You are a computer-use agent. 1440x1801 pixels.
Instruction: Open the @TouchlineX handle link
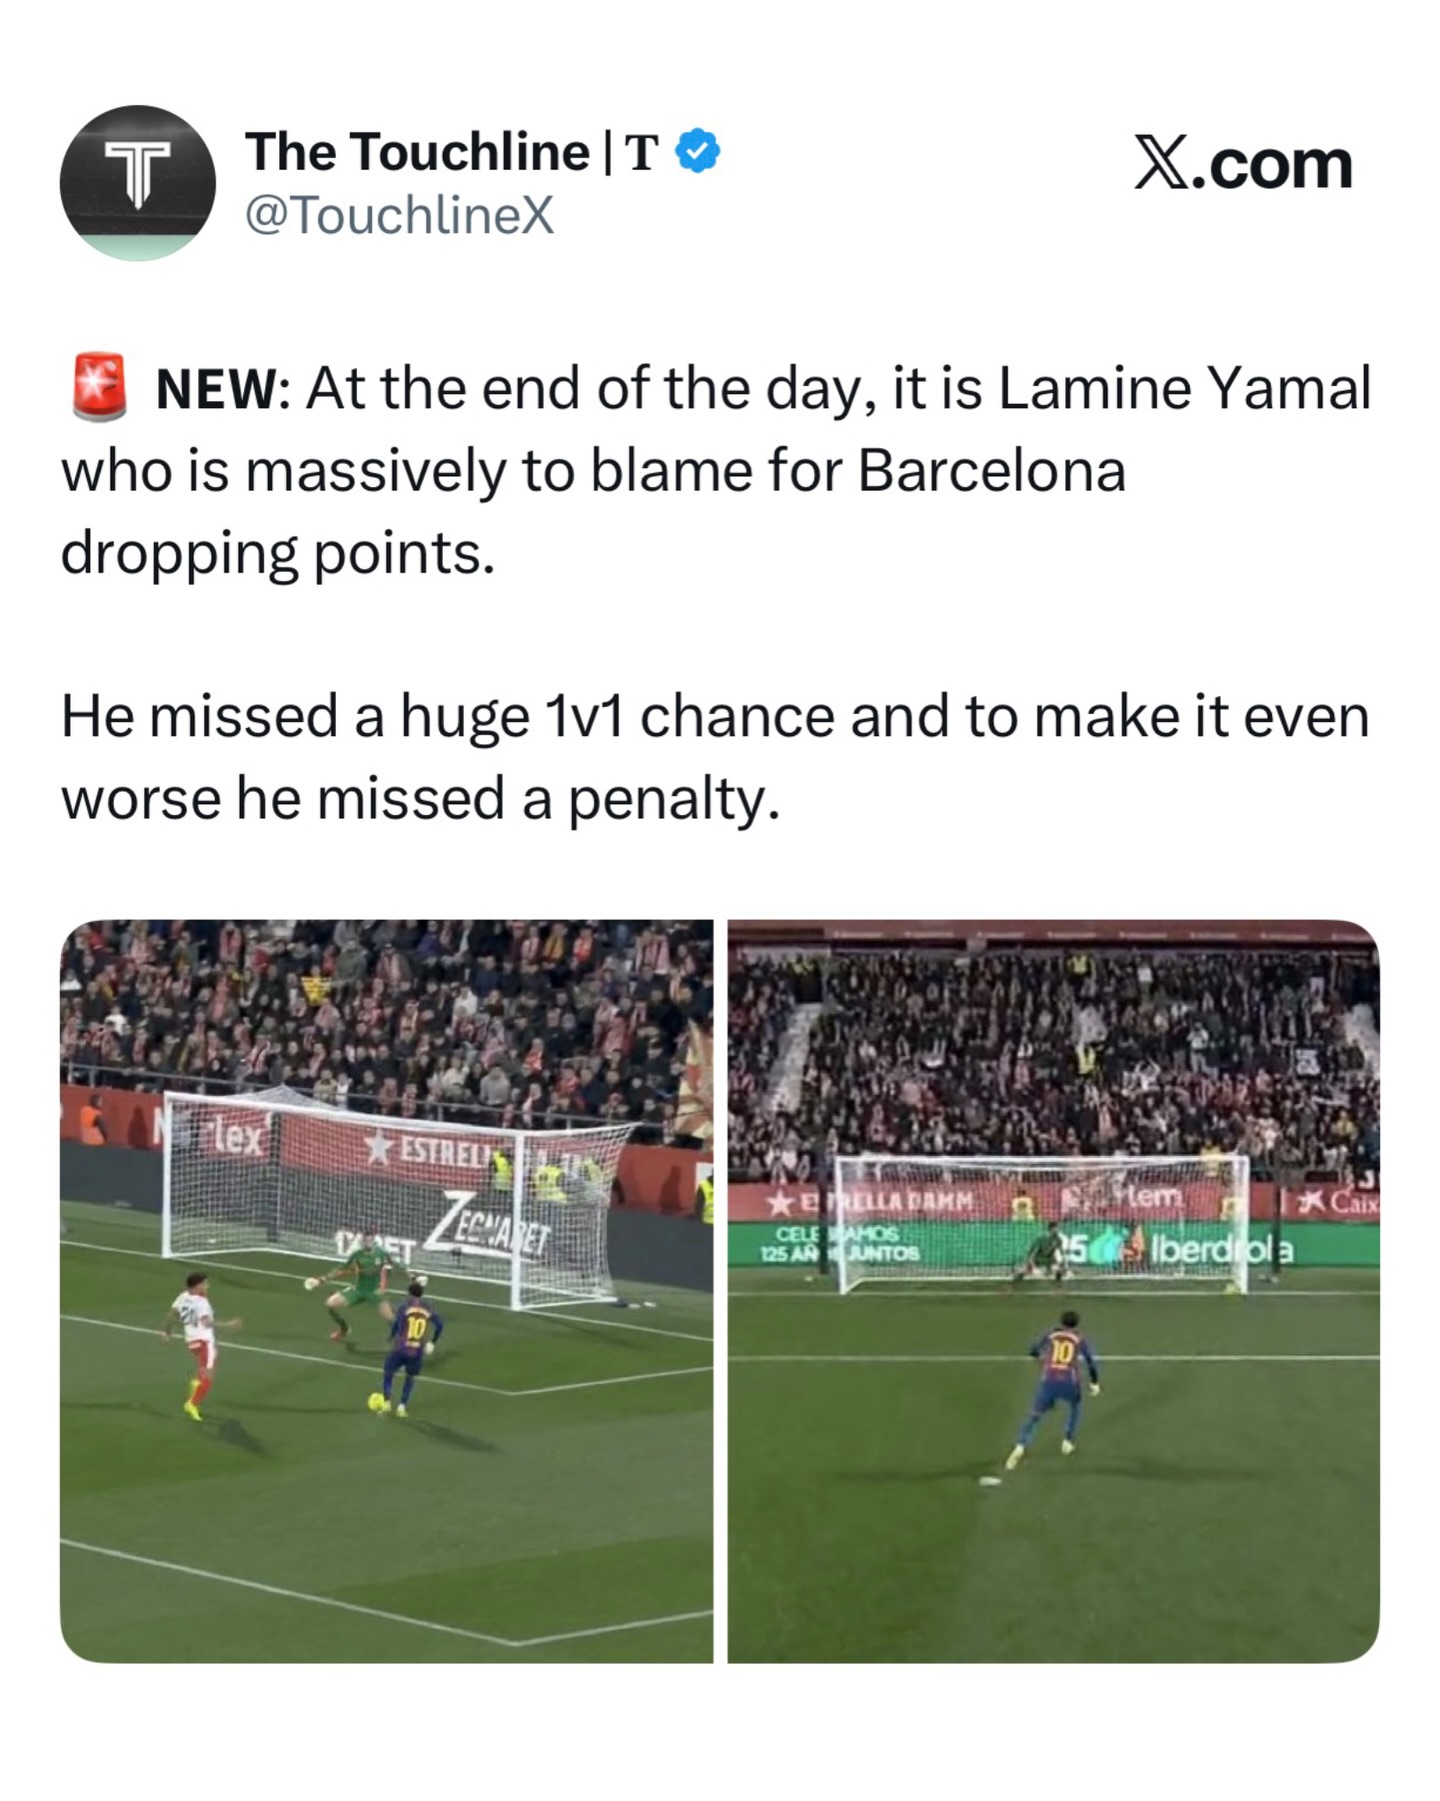[x=400, y=215]
